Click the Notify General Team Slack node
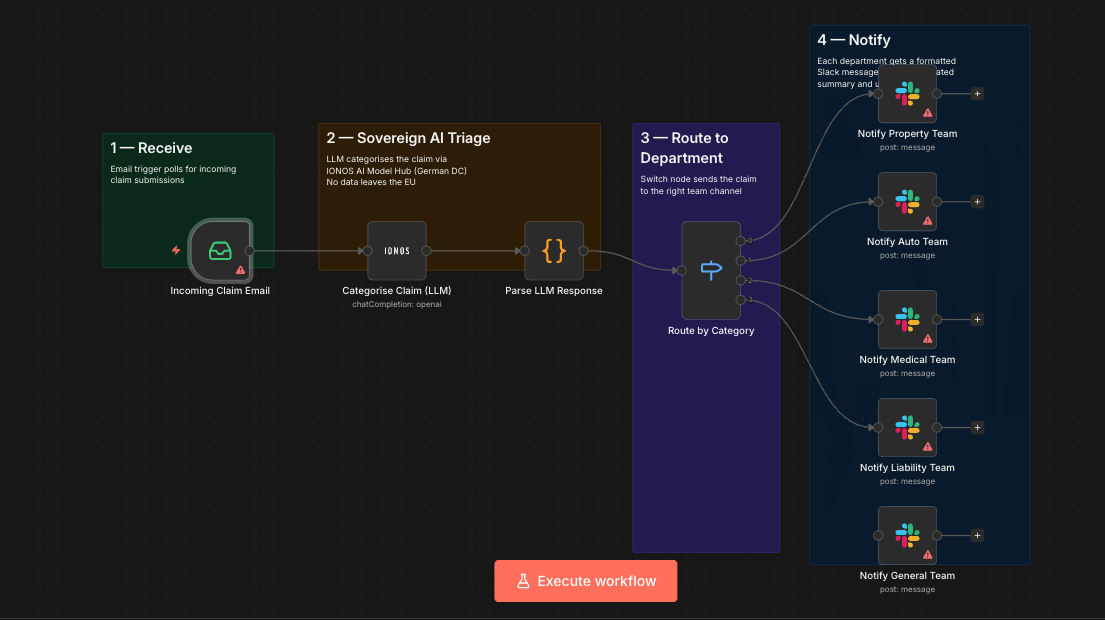The image size is (1105, 620). (907, 536)
